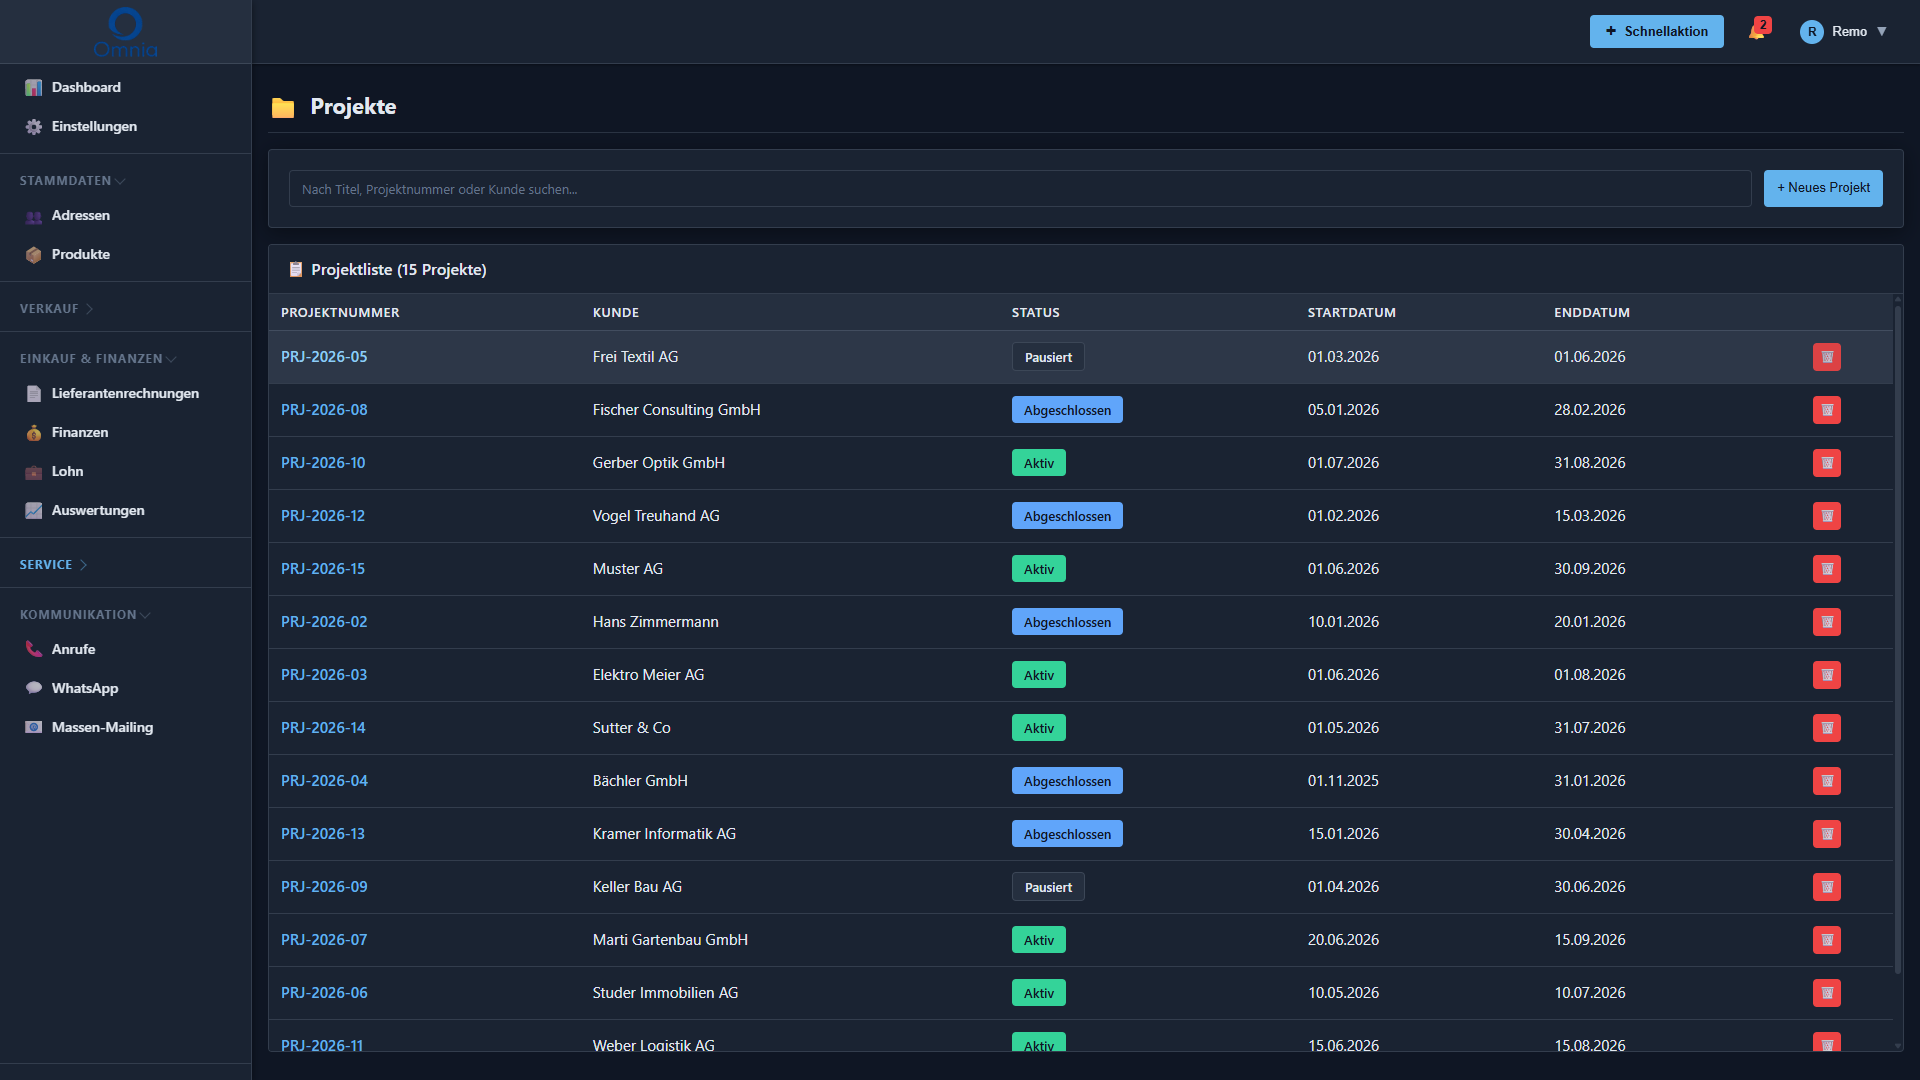Click the Lohn briefcase icon

coord(34,472)
